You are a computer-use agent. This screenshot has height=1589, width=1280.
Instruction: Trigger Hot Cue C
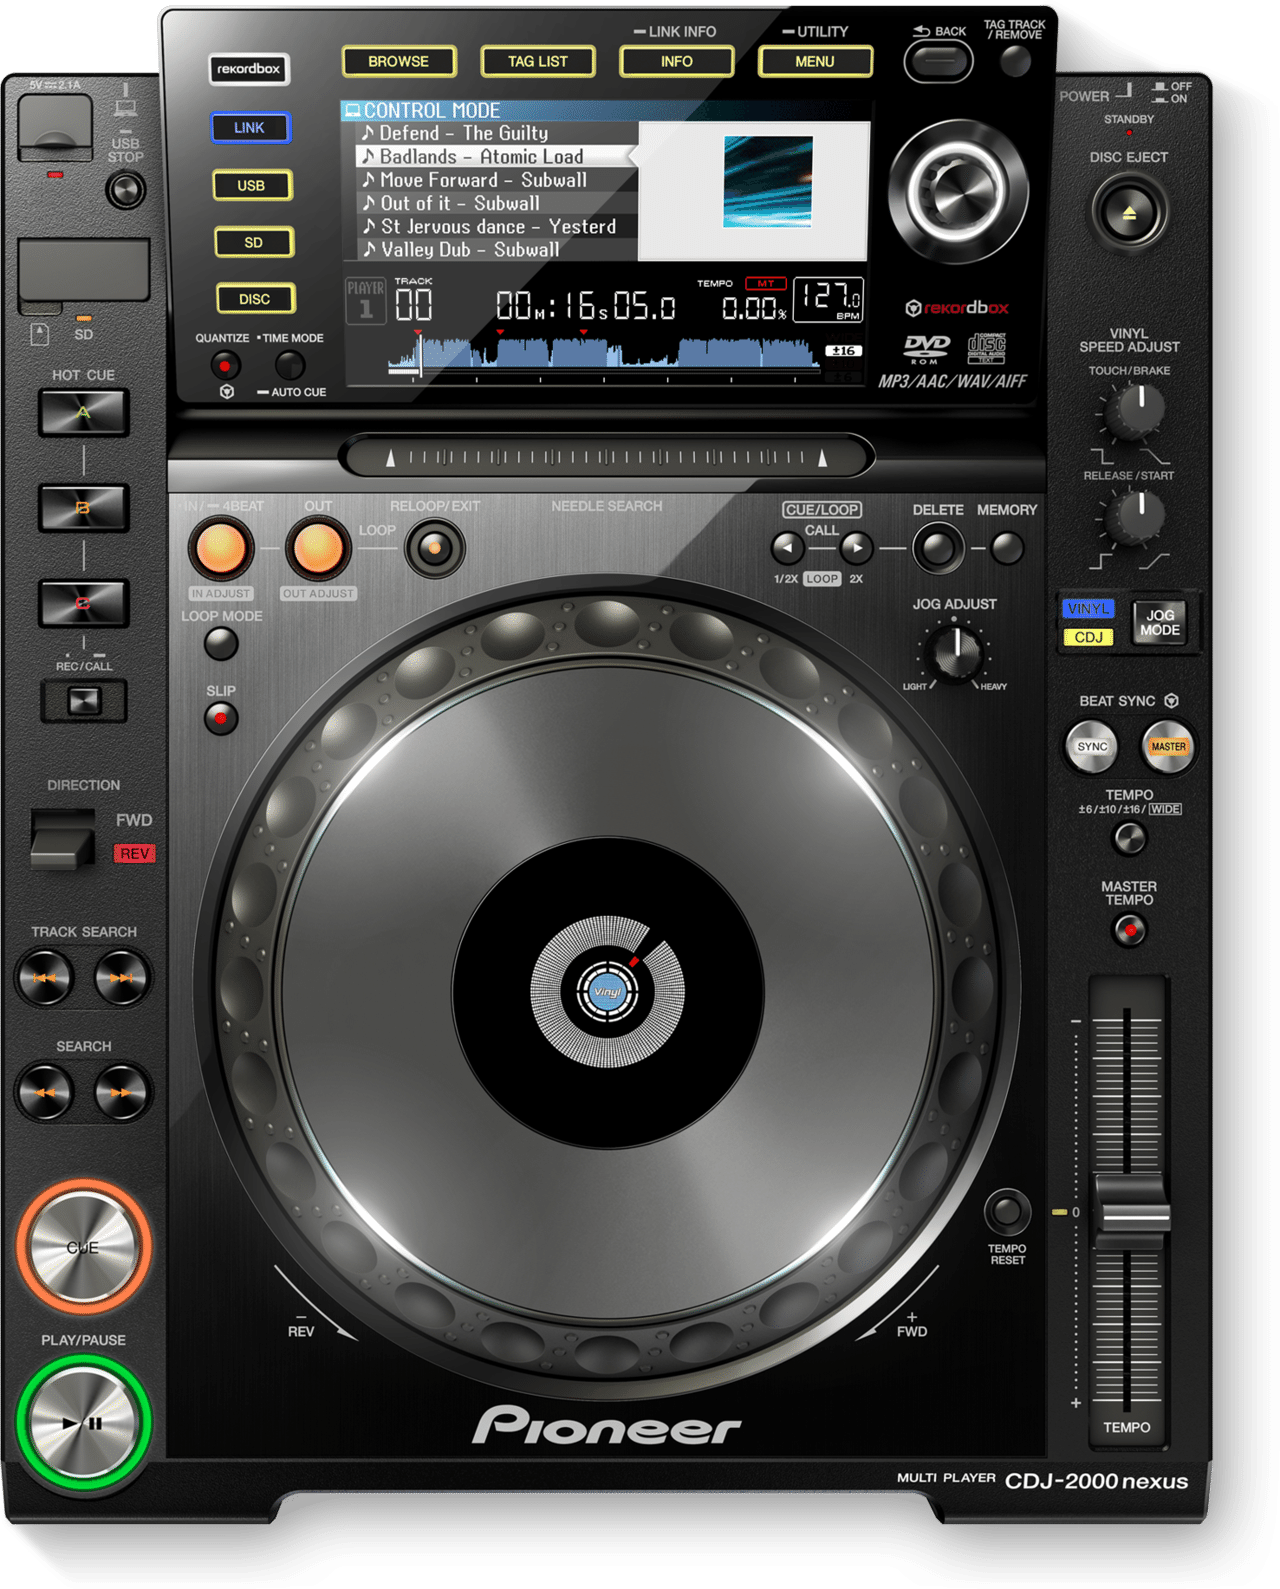pyautogui.click(x=84, y=603)
